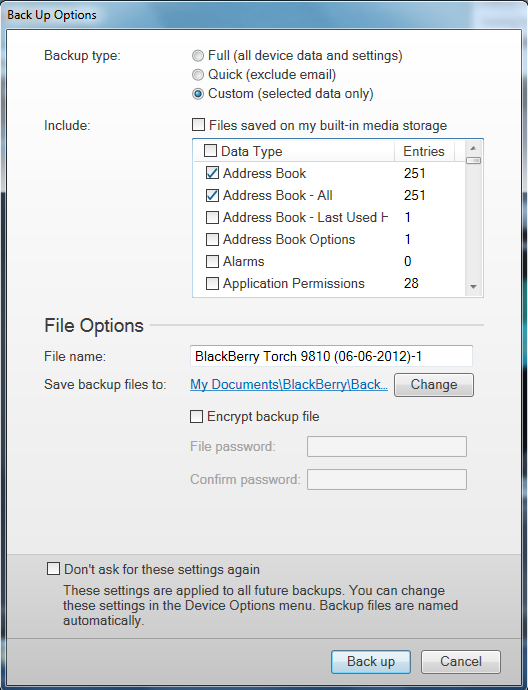Uncheck the Address Book entry
Screen dimensions: 528x690
pos(212,173)
